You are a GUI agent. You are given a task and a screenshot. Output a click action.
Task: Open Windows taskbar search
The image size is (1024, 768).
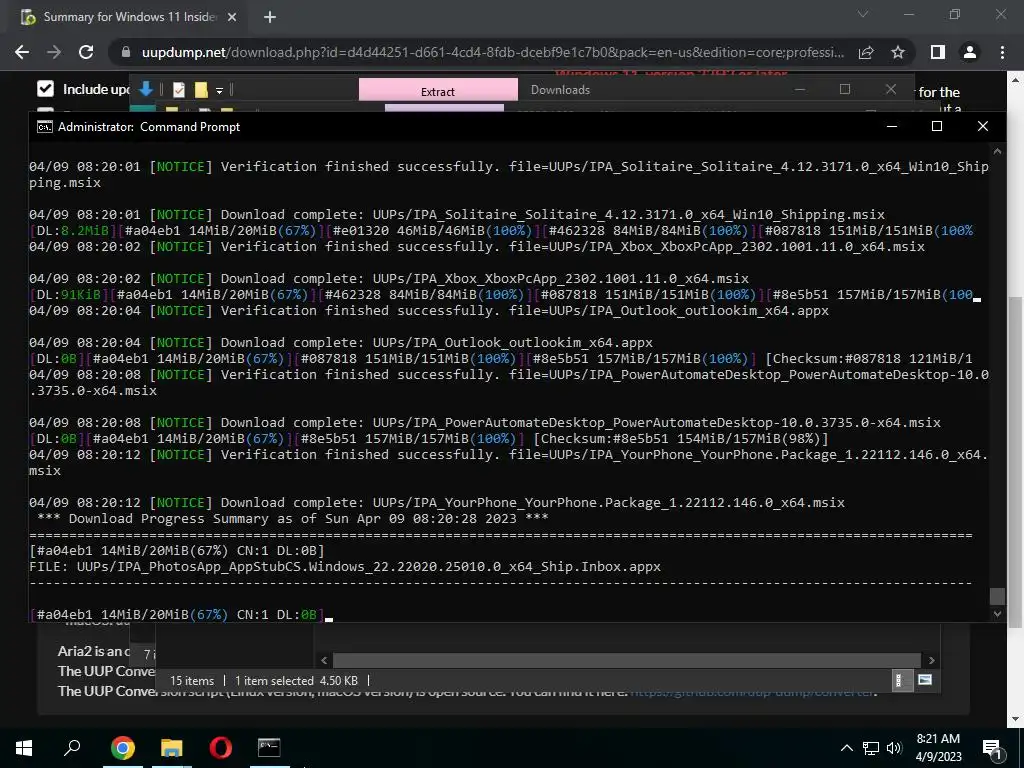(x=72, y=748)
